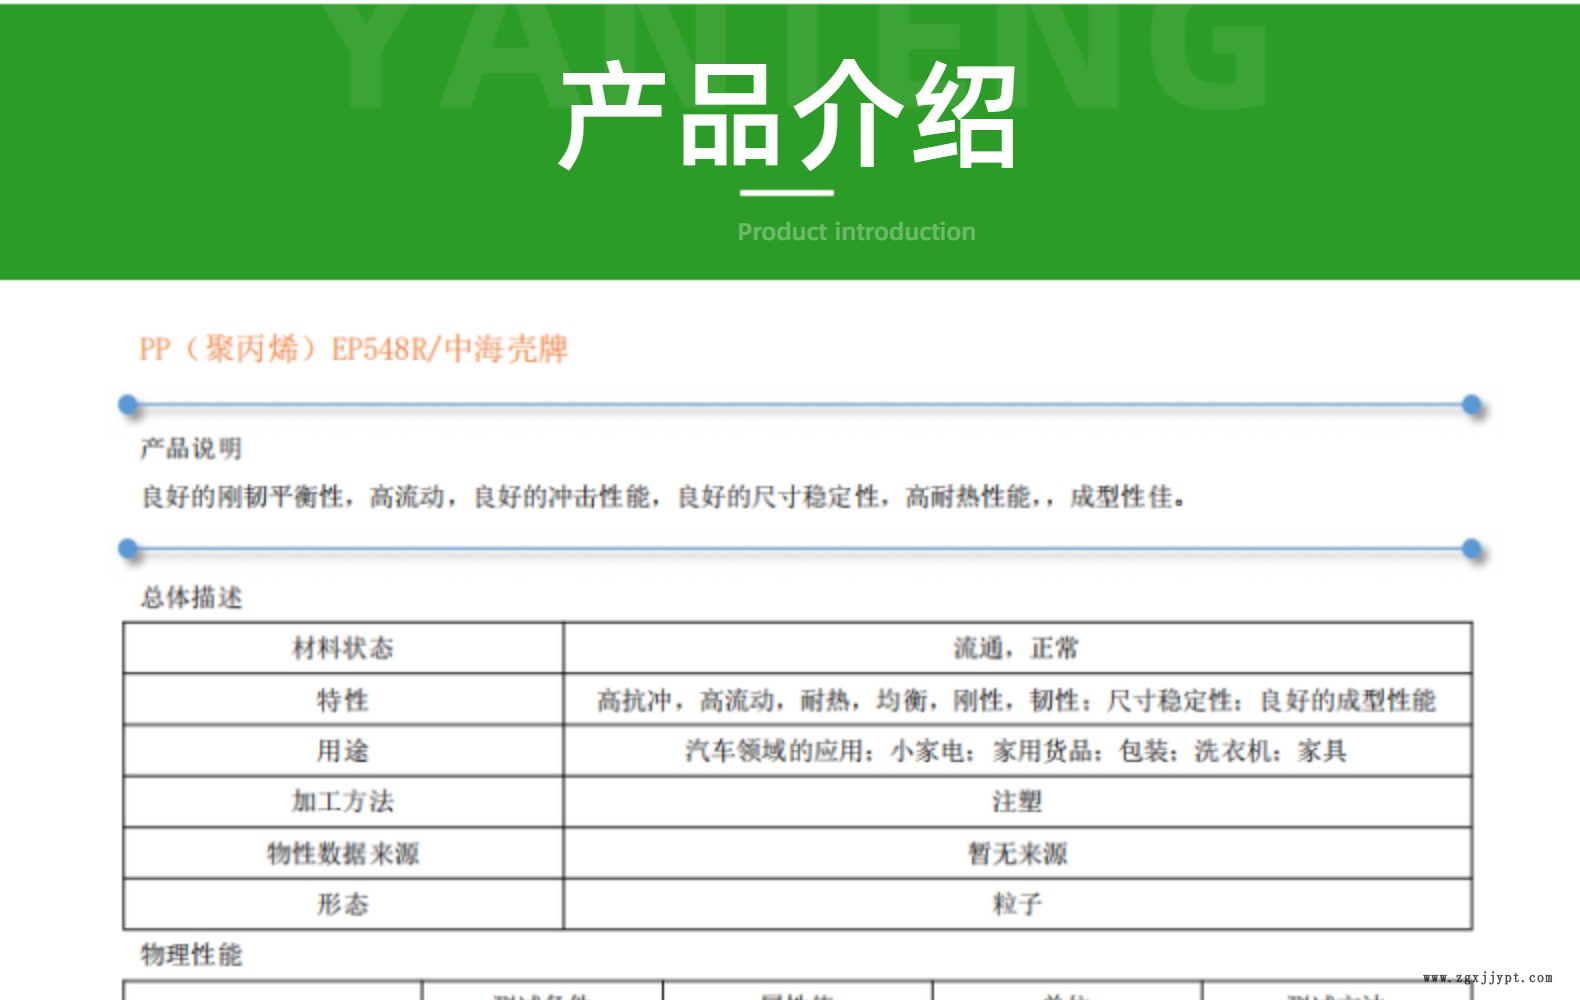
Task: Click the blue dot right of the line above 产品说明
Action: coord(1471,405)
